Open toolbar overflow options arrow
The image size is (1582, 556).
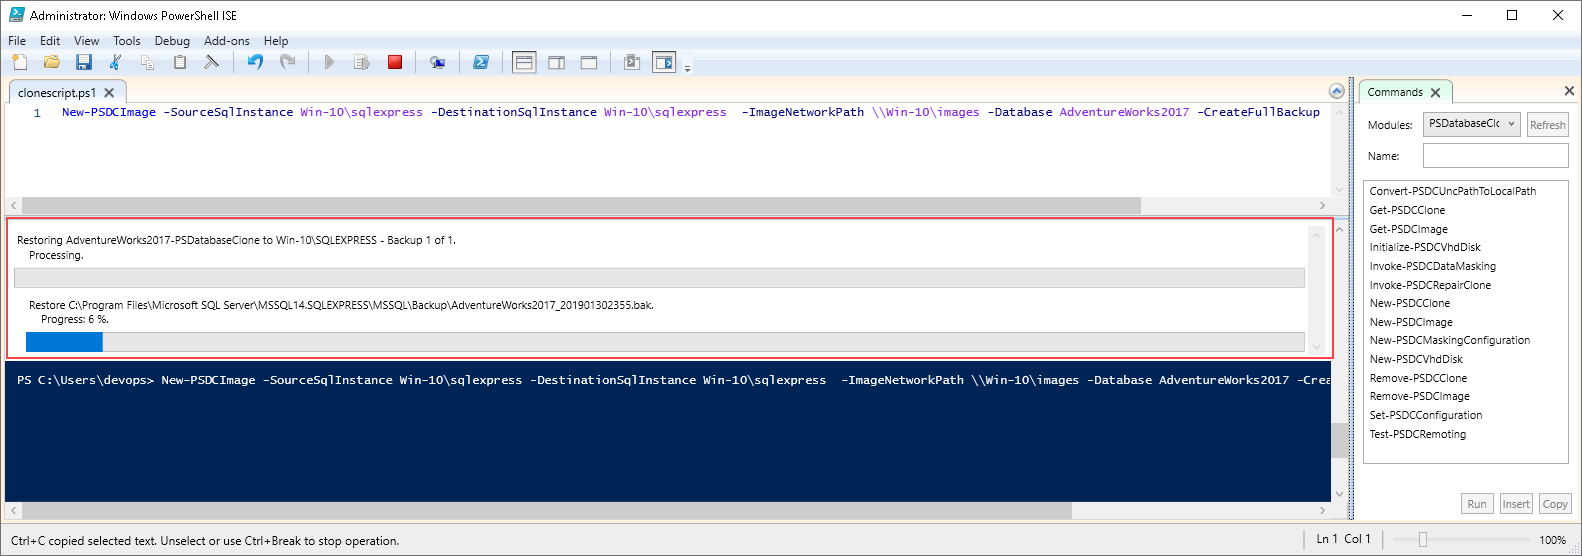[687, 68]
